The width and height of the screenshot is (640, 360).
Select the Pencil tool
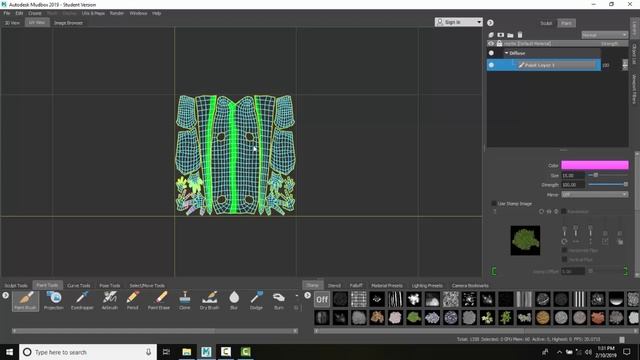tap(133, 301)
